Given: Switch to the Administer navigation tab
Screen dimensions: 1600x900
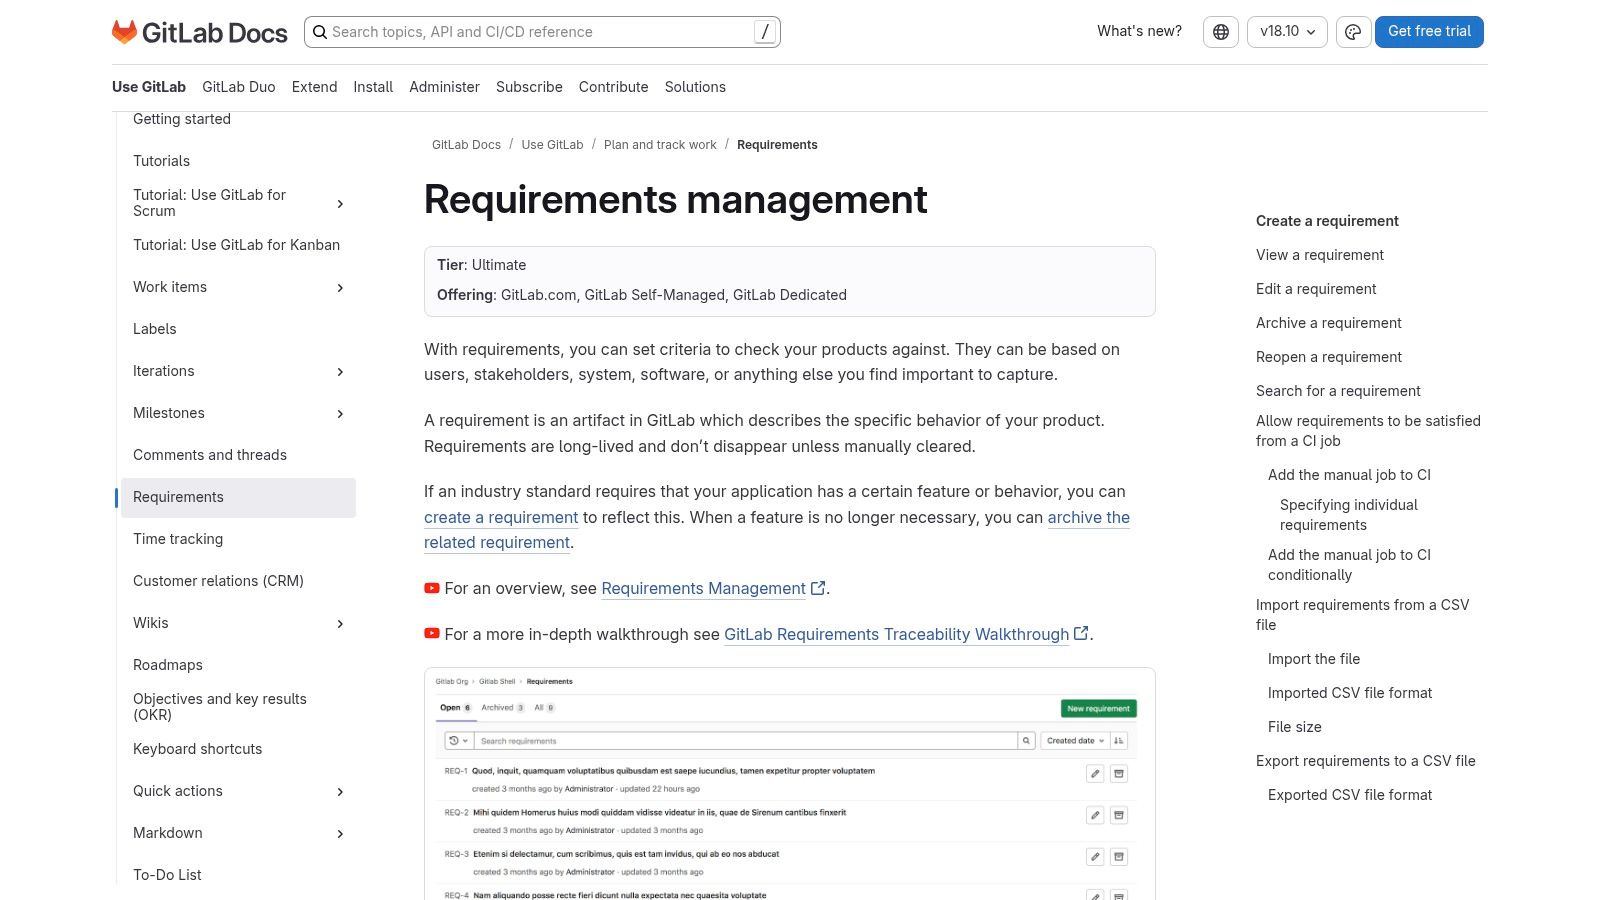Looking at the screenshot, I should pyautogui.click(x=444, y=87).
